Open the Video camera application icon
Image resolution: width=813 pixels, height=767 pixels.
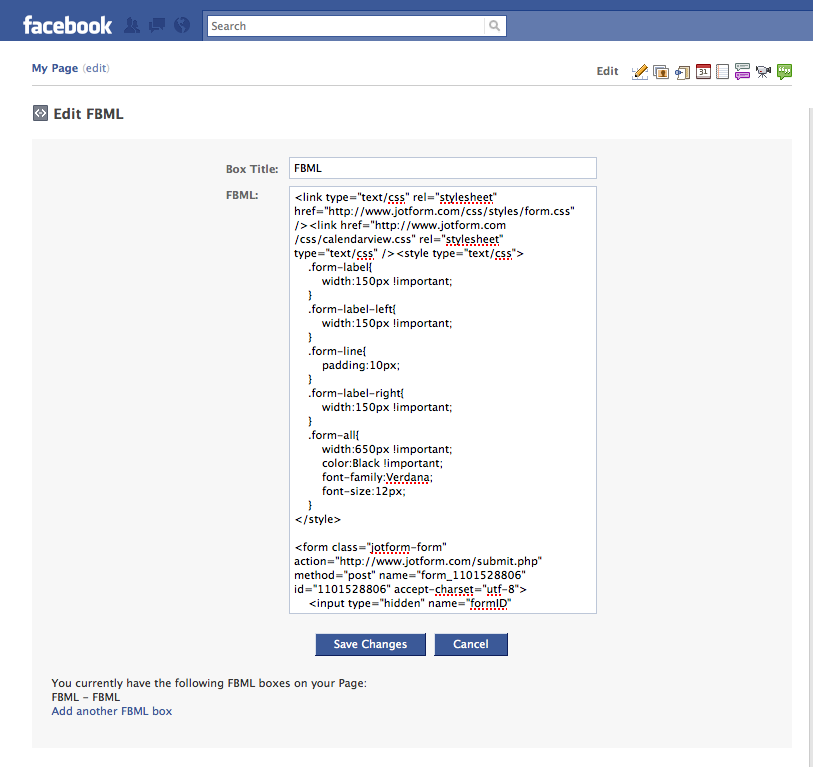tap(763, 72)
